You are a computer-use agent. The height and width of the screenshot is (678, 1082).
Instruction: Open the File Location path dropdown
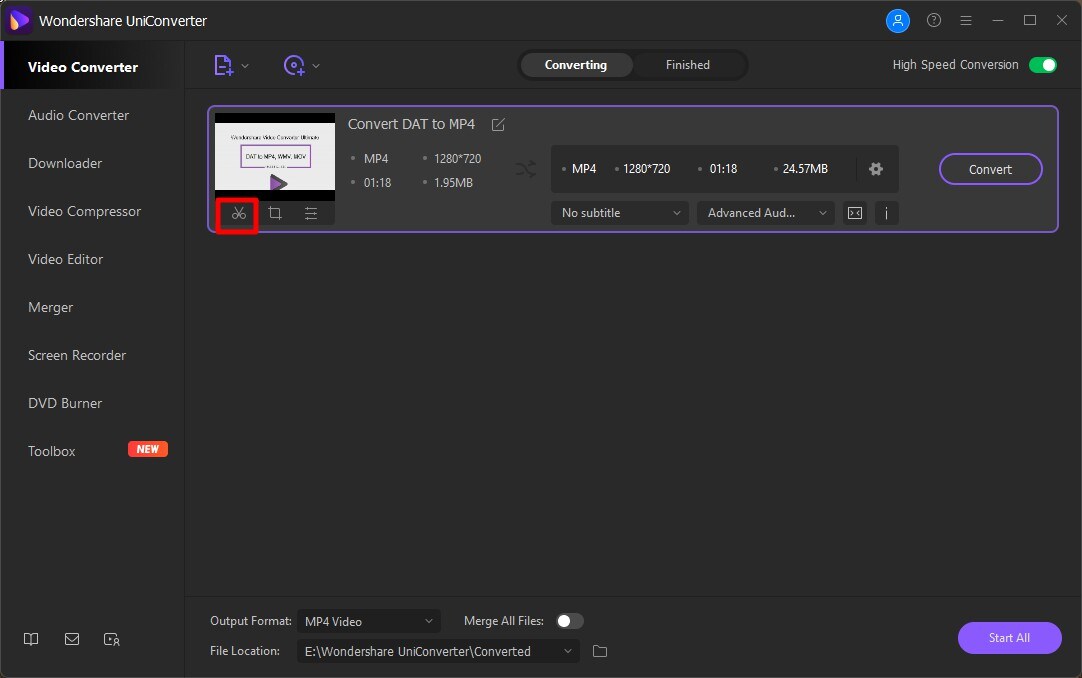[x=438, y=651]
